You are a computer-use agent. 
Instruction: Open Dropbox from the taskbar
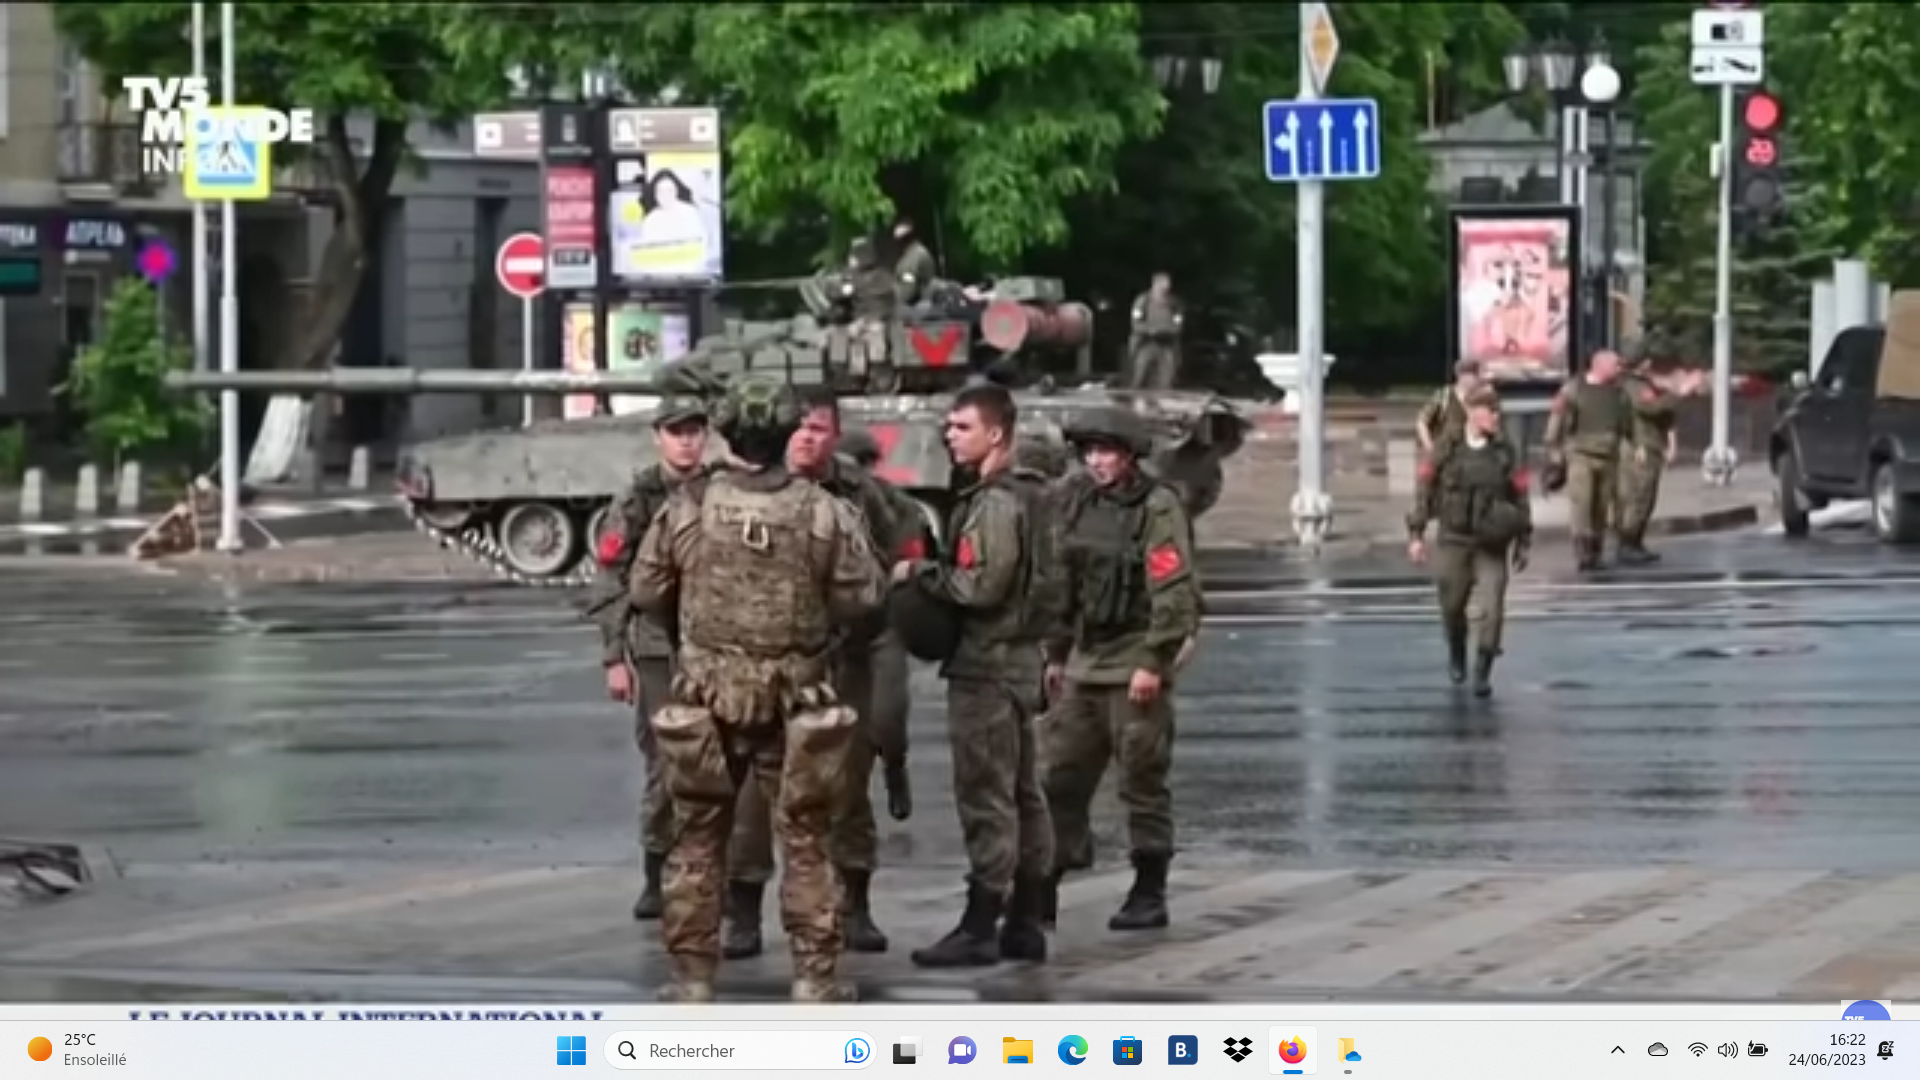point(1237,1050)
